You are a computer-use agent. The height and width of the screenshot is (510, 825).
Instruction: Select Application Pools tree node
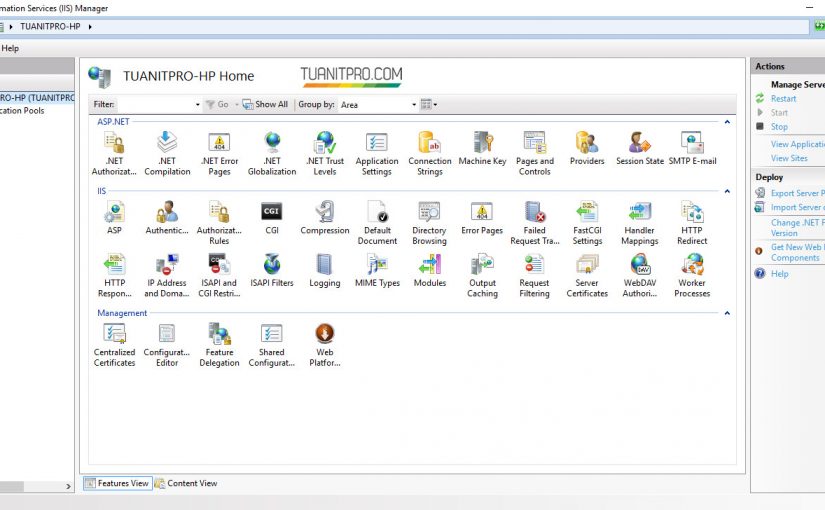22,111
